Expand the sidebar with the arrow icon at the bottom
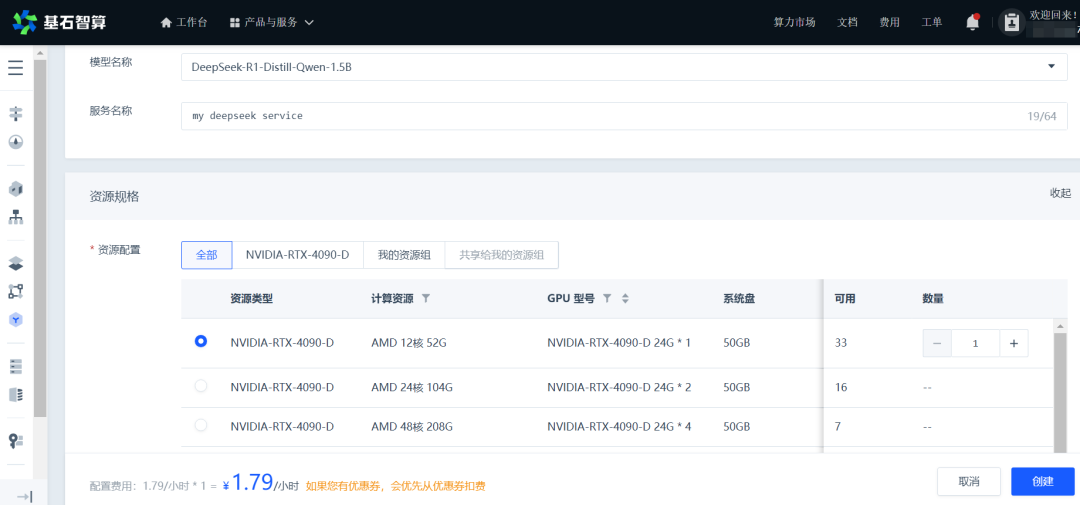 click(x=24, y=497)
